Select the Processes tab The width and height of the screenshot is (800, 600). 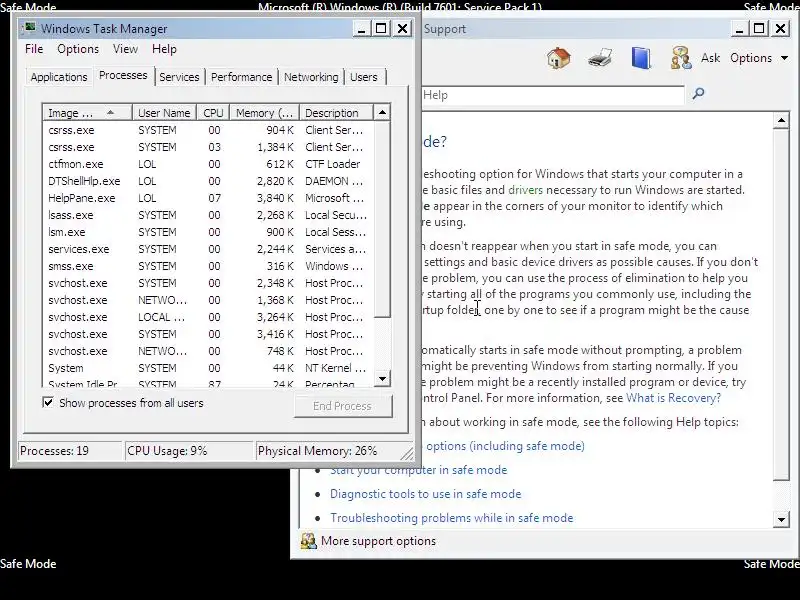[x=123, y=76]
